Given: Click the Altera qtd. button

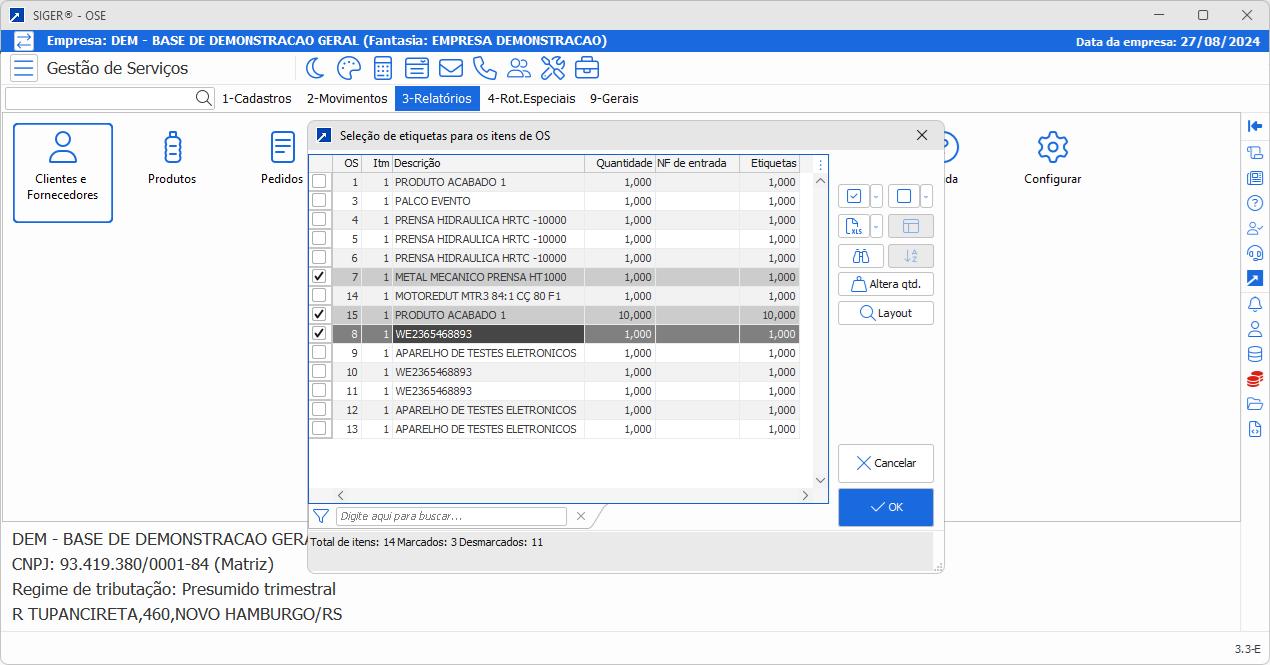Looking at the screenshot, I should [x=885, y=284].
